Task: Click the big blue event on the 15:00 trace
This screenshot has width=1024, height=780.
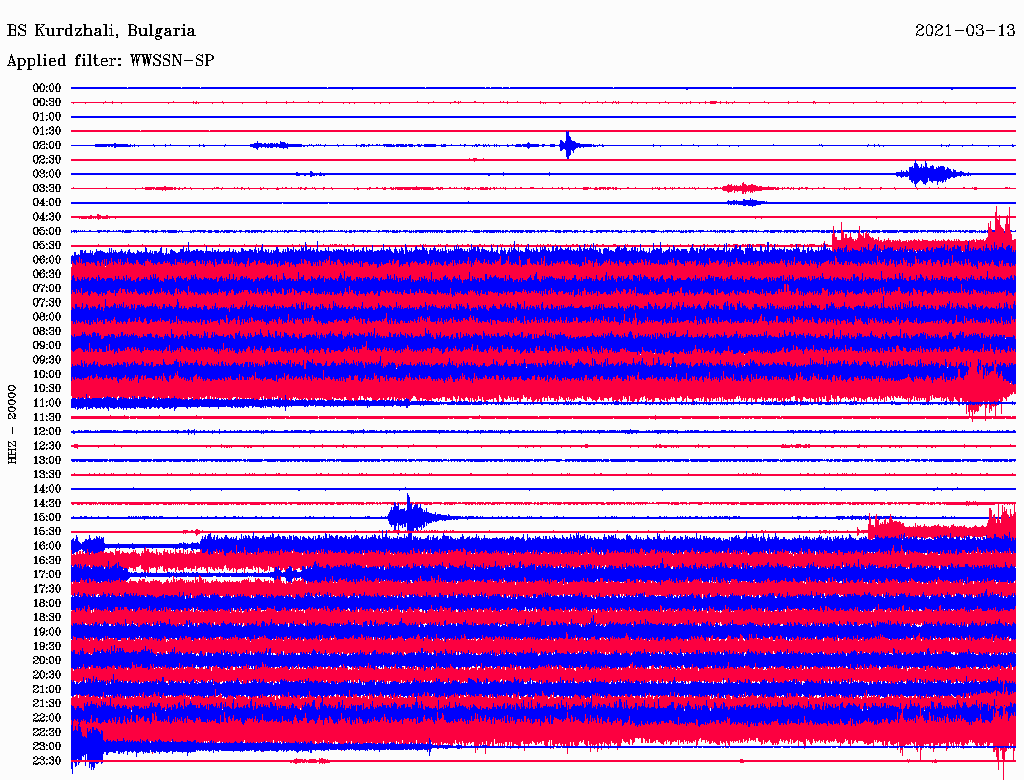Action: (x=410, y=517)
